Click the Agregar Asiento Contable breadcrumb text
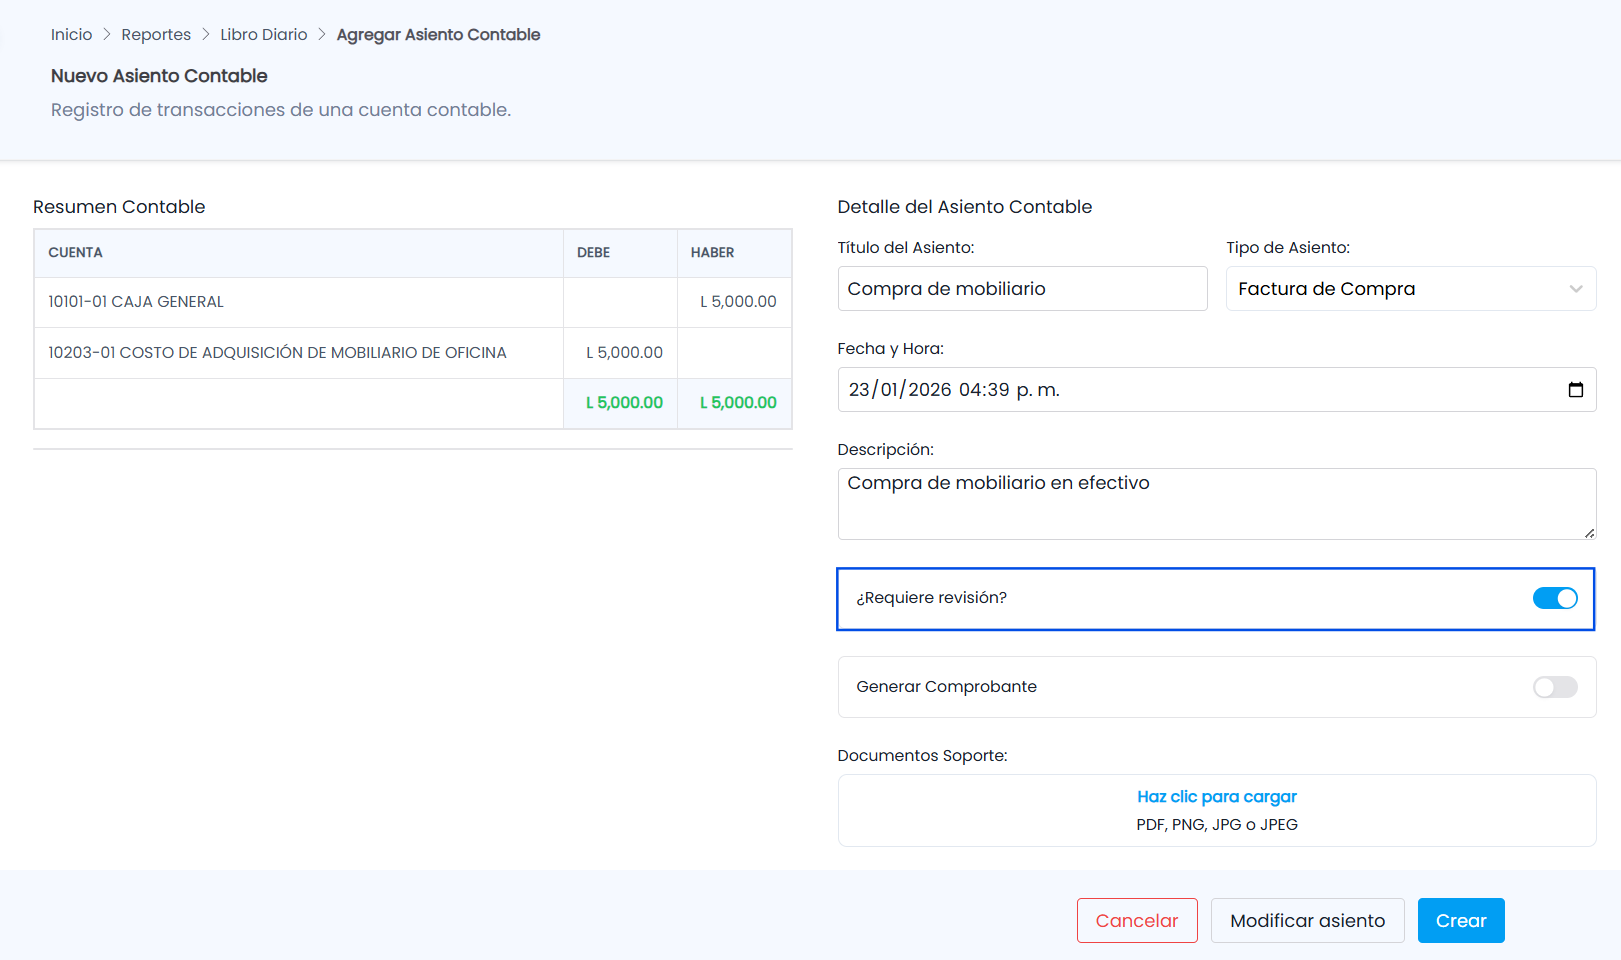The width and height of the screenshot is (1621, 960). [438, 35]
